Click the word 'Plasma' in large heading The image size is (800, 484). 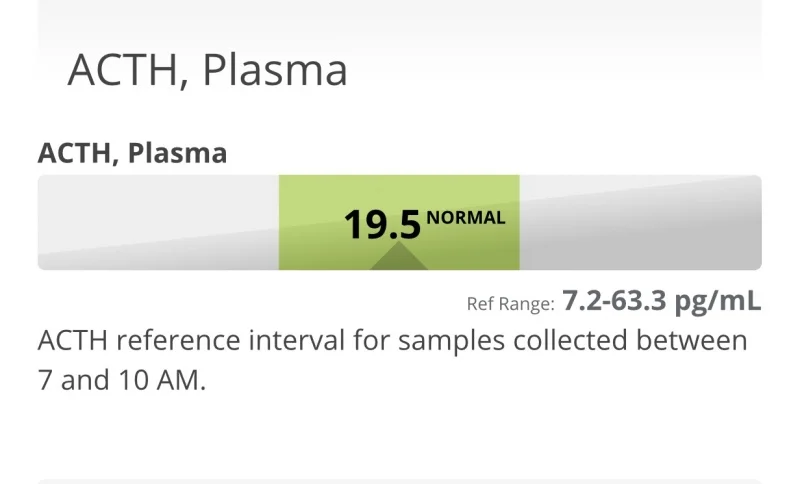276,70
